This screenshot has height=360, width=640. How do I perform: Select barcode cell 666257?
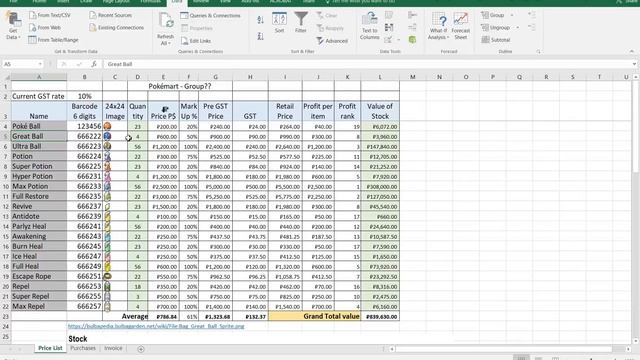point(84,307)
